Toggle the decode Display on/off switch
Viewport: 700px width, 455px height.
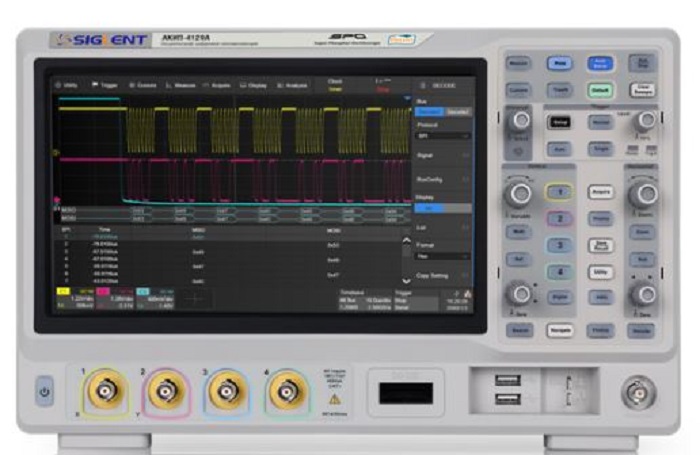pos(443,209)
